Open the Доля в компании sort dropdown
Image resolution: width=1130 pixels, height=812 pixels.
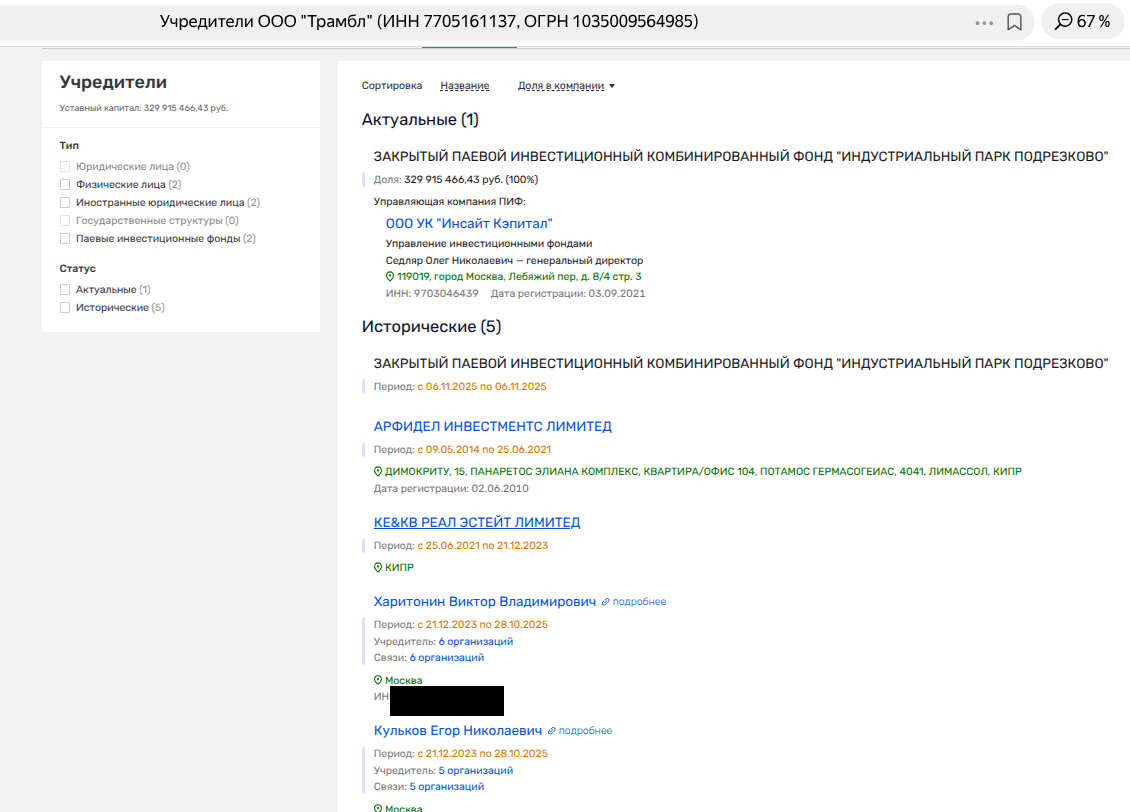[x=565, y=86]
